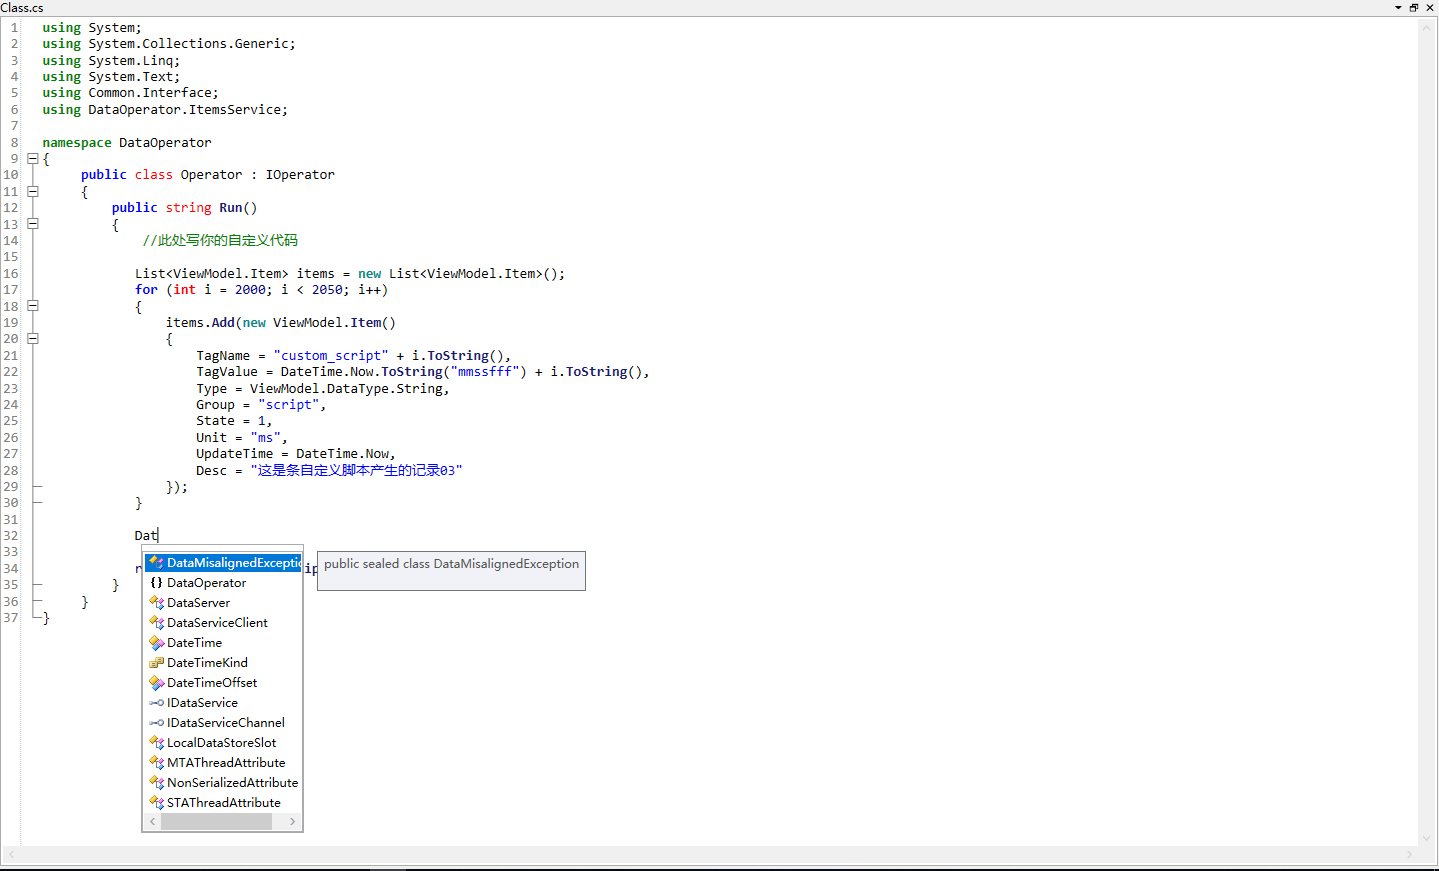Click the DataOperator namespace braces icon
The width and height of the screenshot is (1439, 871).
pyautogui.click(x=156, y=583)
